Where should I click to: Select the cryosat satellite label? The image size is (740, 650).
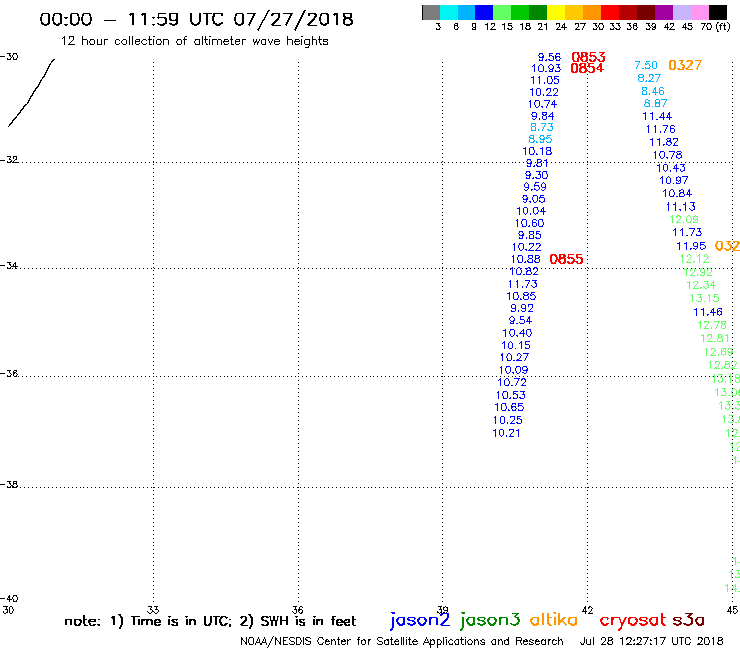point(632,620)
